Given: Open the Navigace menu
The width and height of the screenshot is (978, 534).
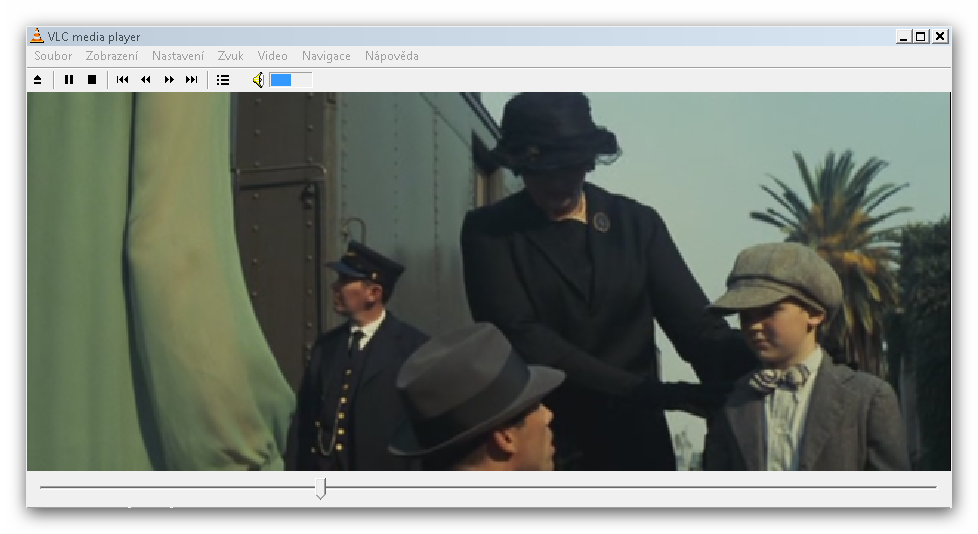Looking at the screenshot, I should [326, 56].
